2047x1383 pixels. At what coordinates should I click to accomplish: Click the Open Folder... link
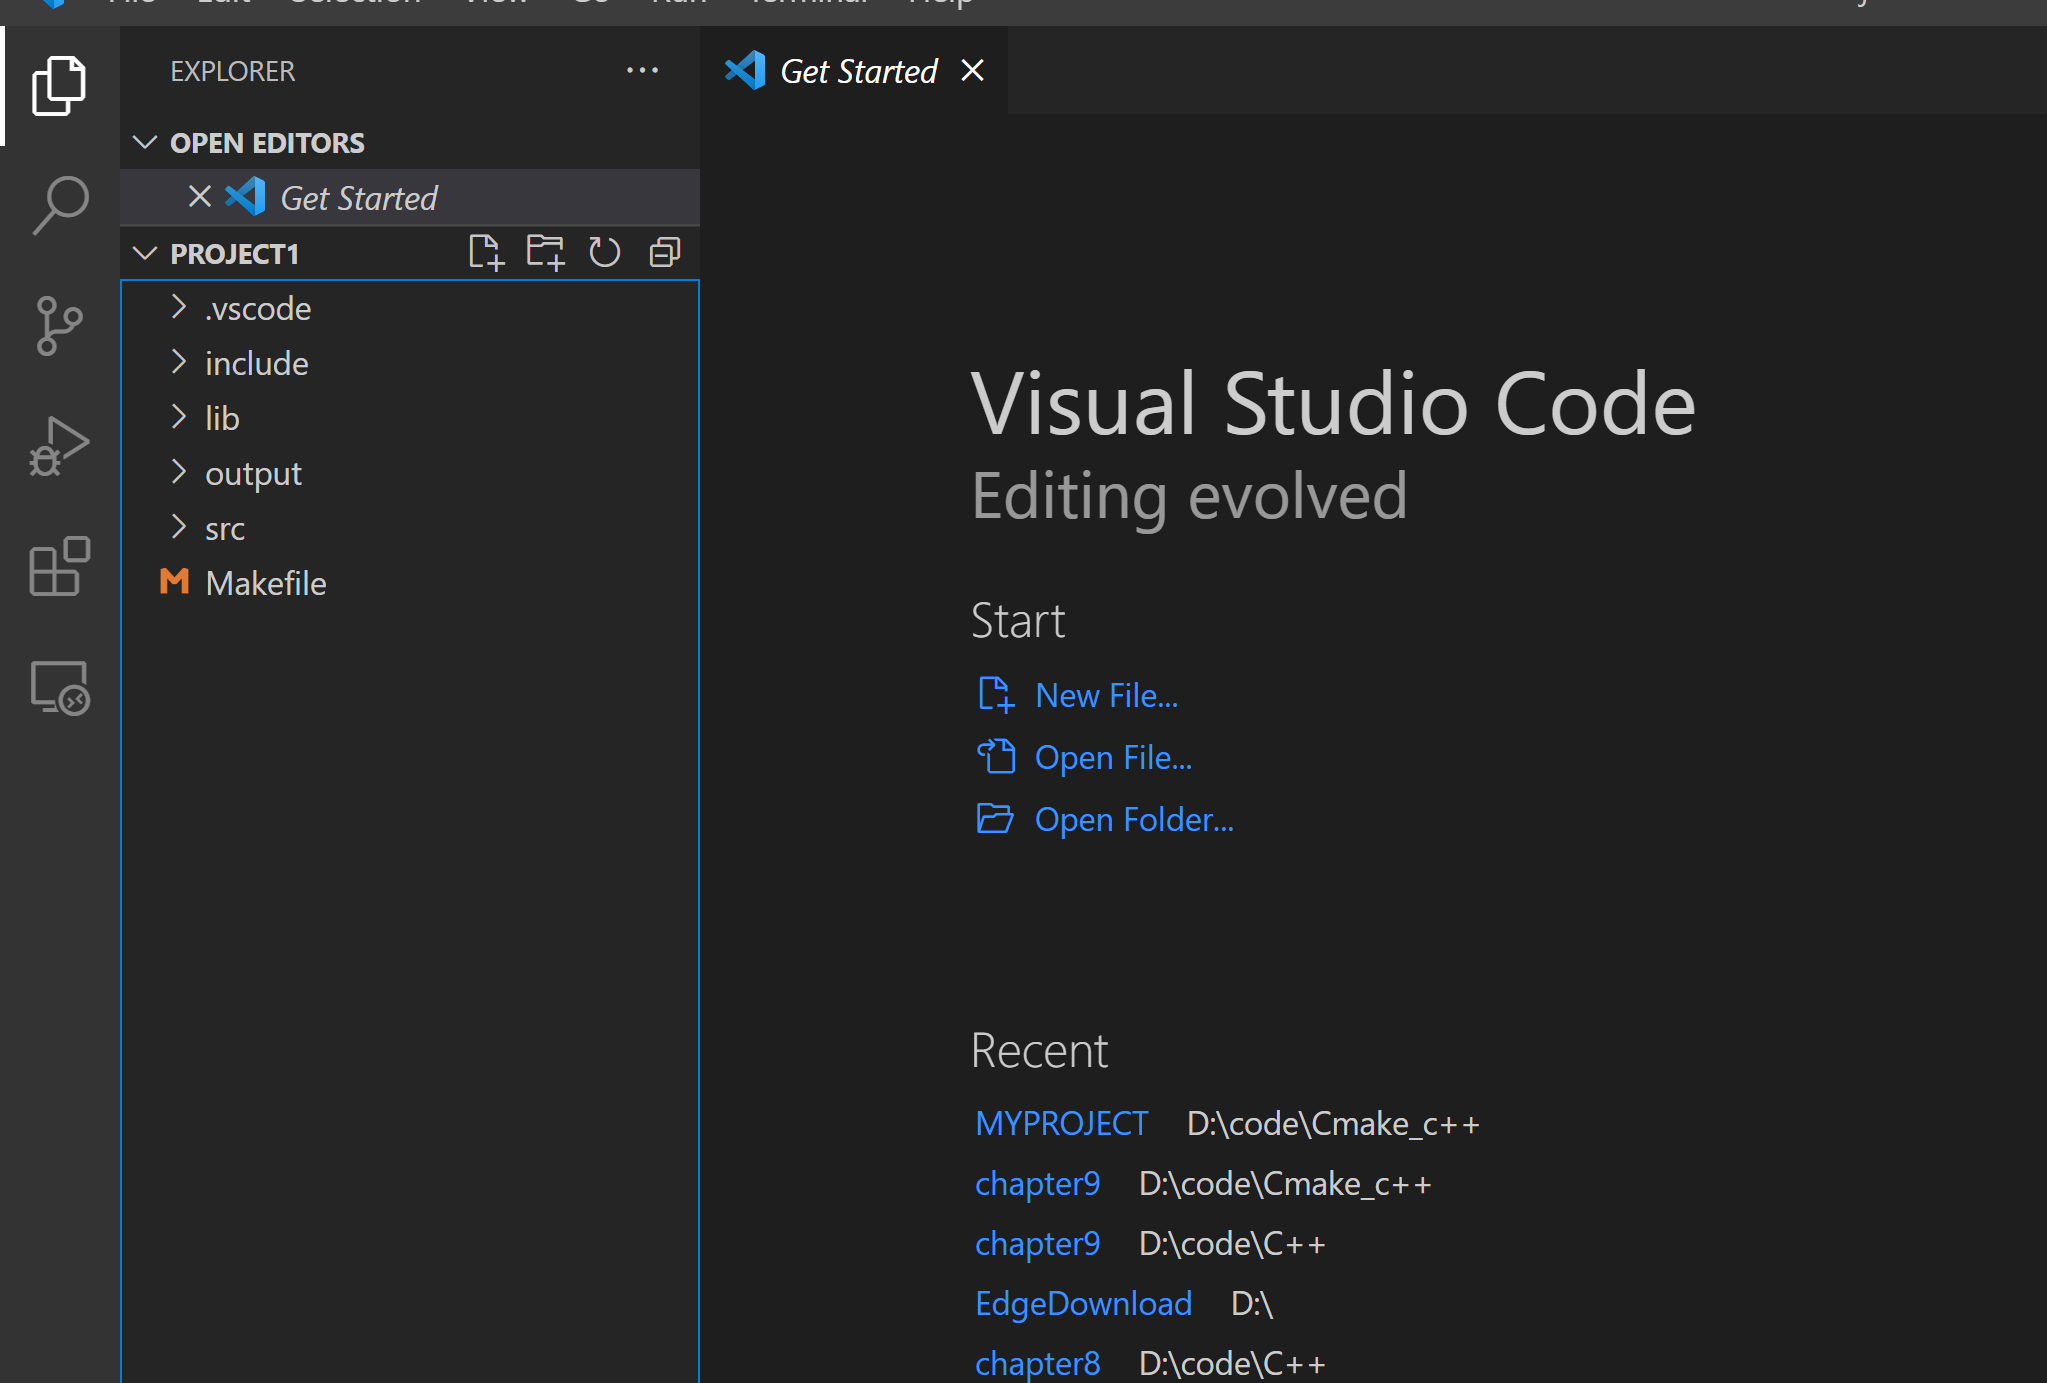coord(1134,819)
